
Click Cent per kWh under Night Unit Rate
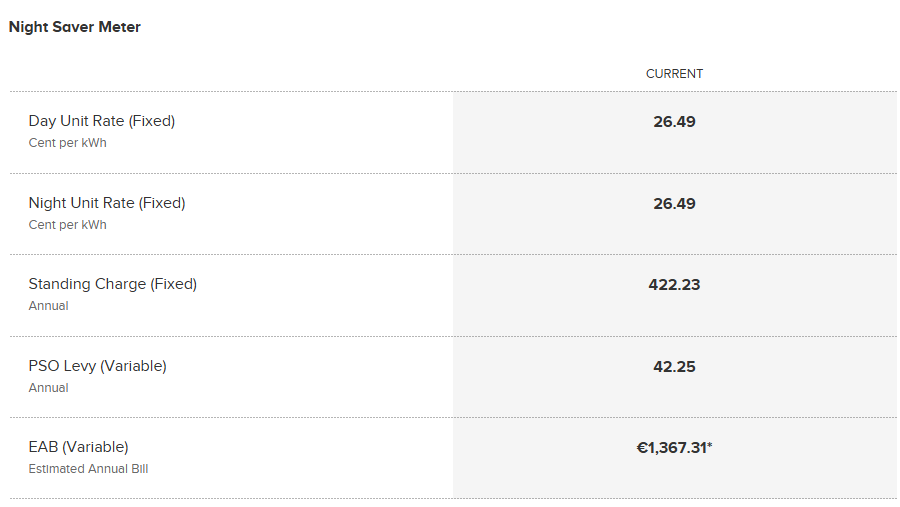click(68, 225)
